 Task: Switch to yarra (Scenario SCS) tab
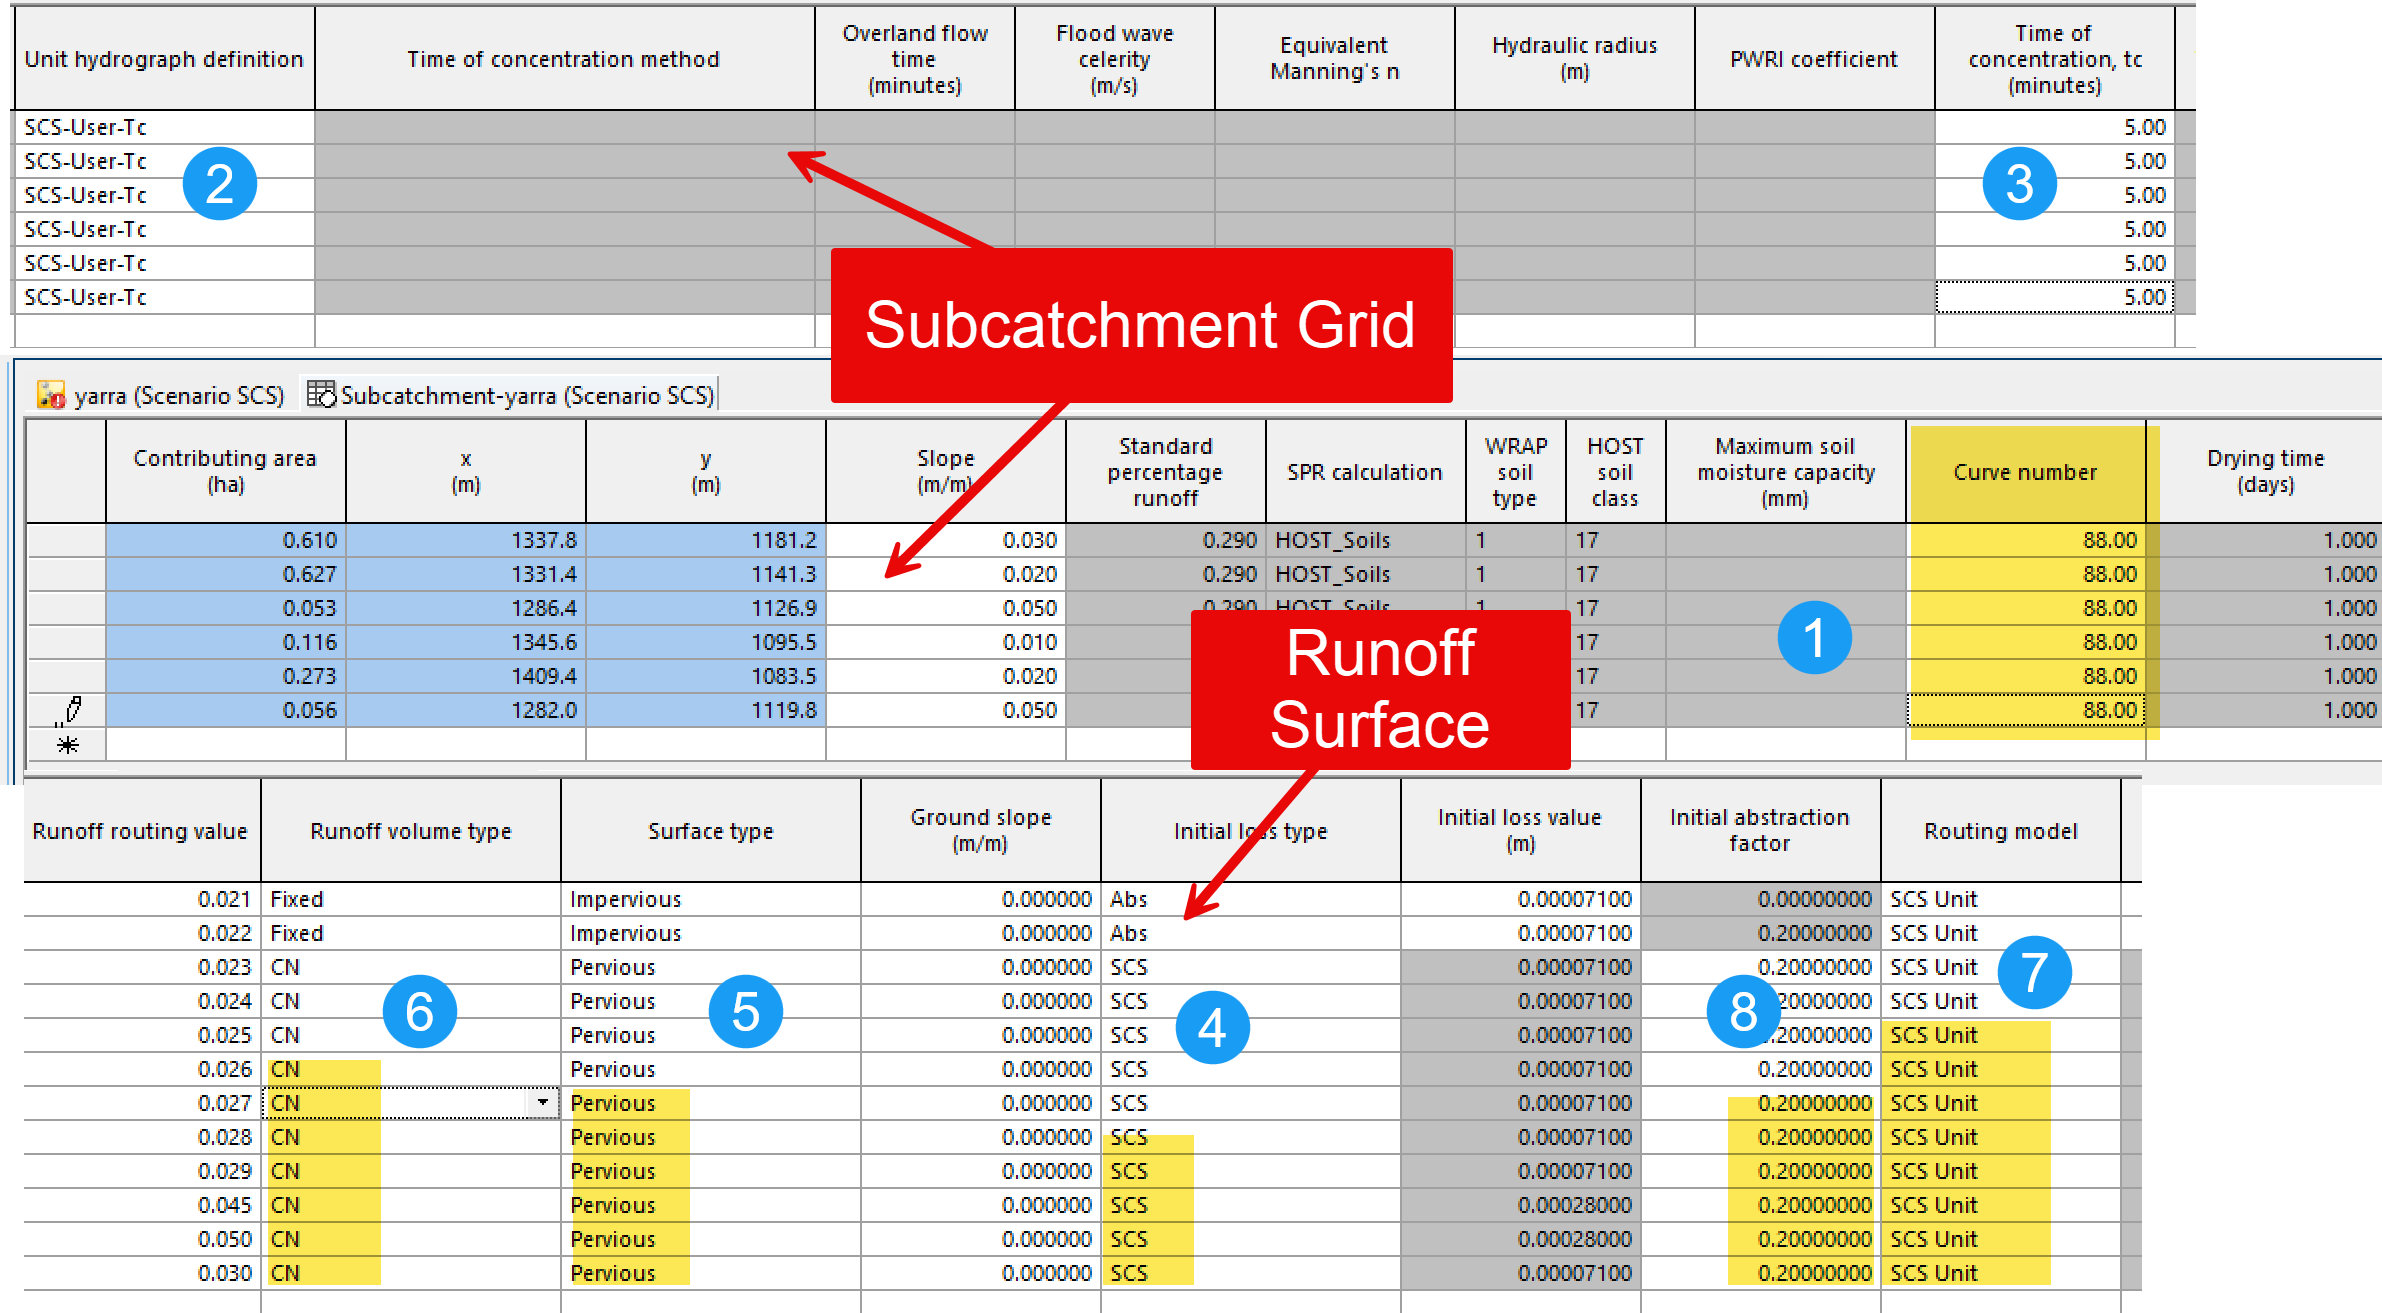tap(178, 396)
